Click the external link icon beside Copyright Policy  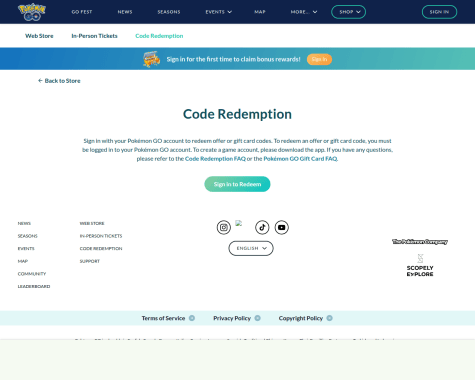[x=330, y=318]
